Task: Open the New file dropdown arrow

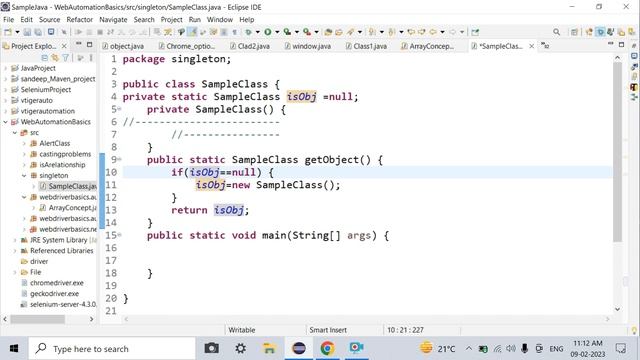Action: (17, 32)
